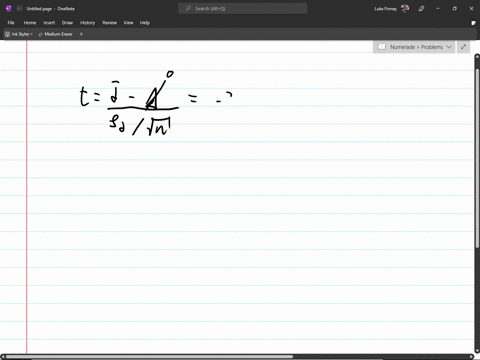480x360 pixels.
Task: Maximize the OneNote window
Action: click(x=454, y=9)
